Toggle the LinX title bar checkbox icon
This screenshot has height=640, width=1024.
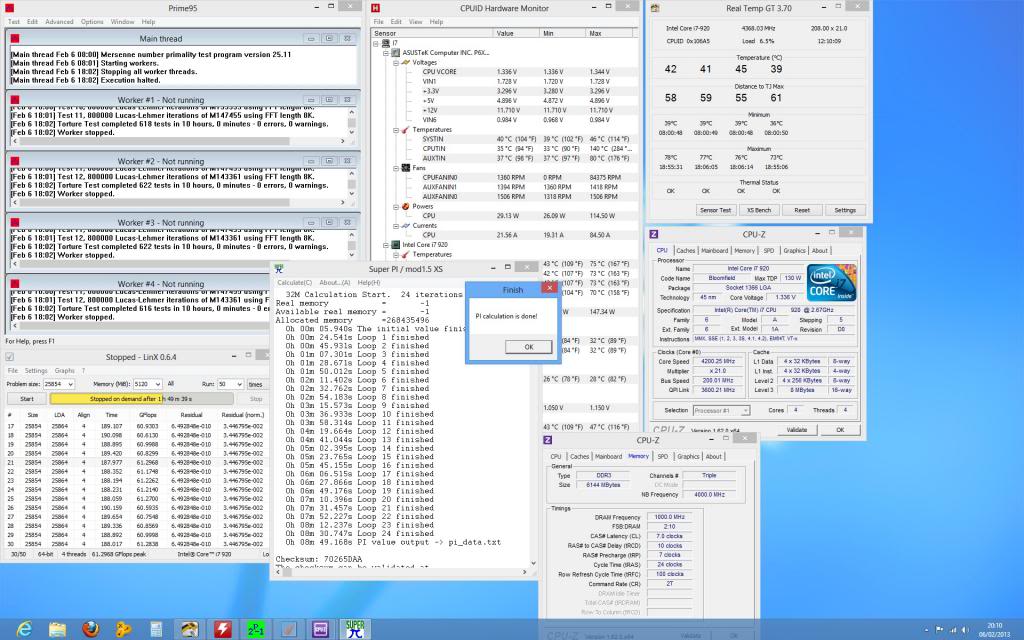(x=10, y=357)
